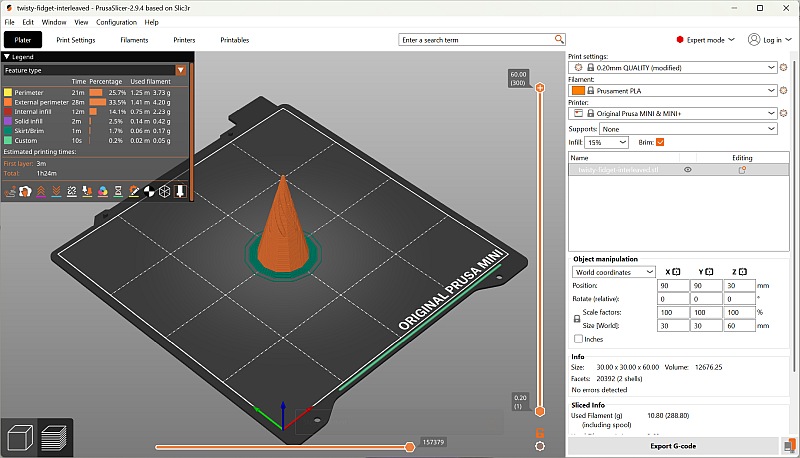Toggle the Center of gravity icon
This screenshot has width=800, height=458.
149,191
